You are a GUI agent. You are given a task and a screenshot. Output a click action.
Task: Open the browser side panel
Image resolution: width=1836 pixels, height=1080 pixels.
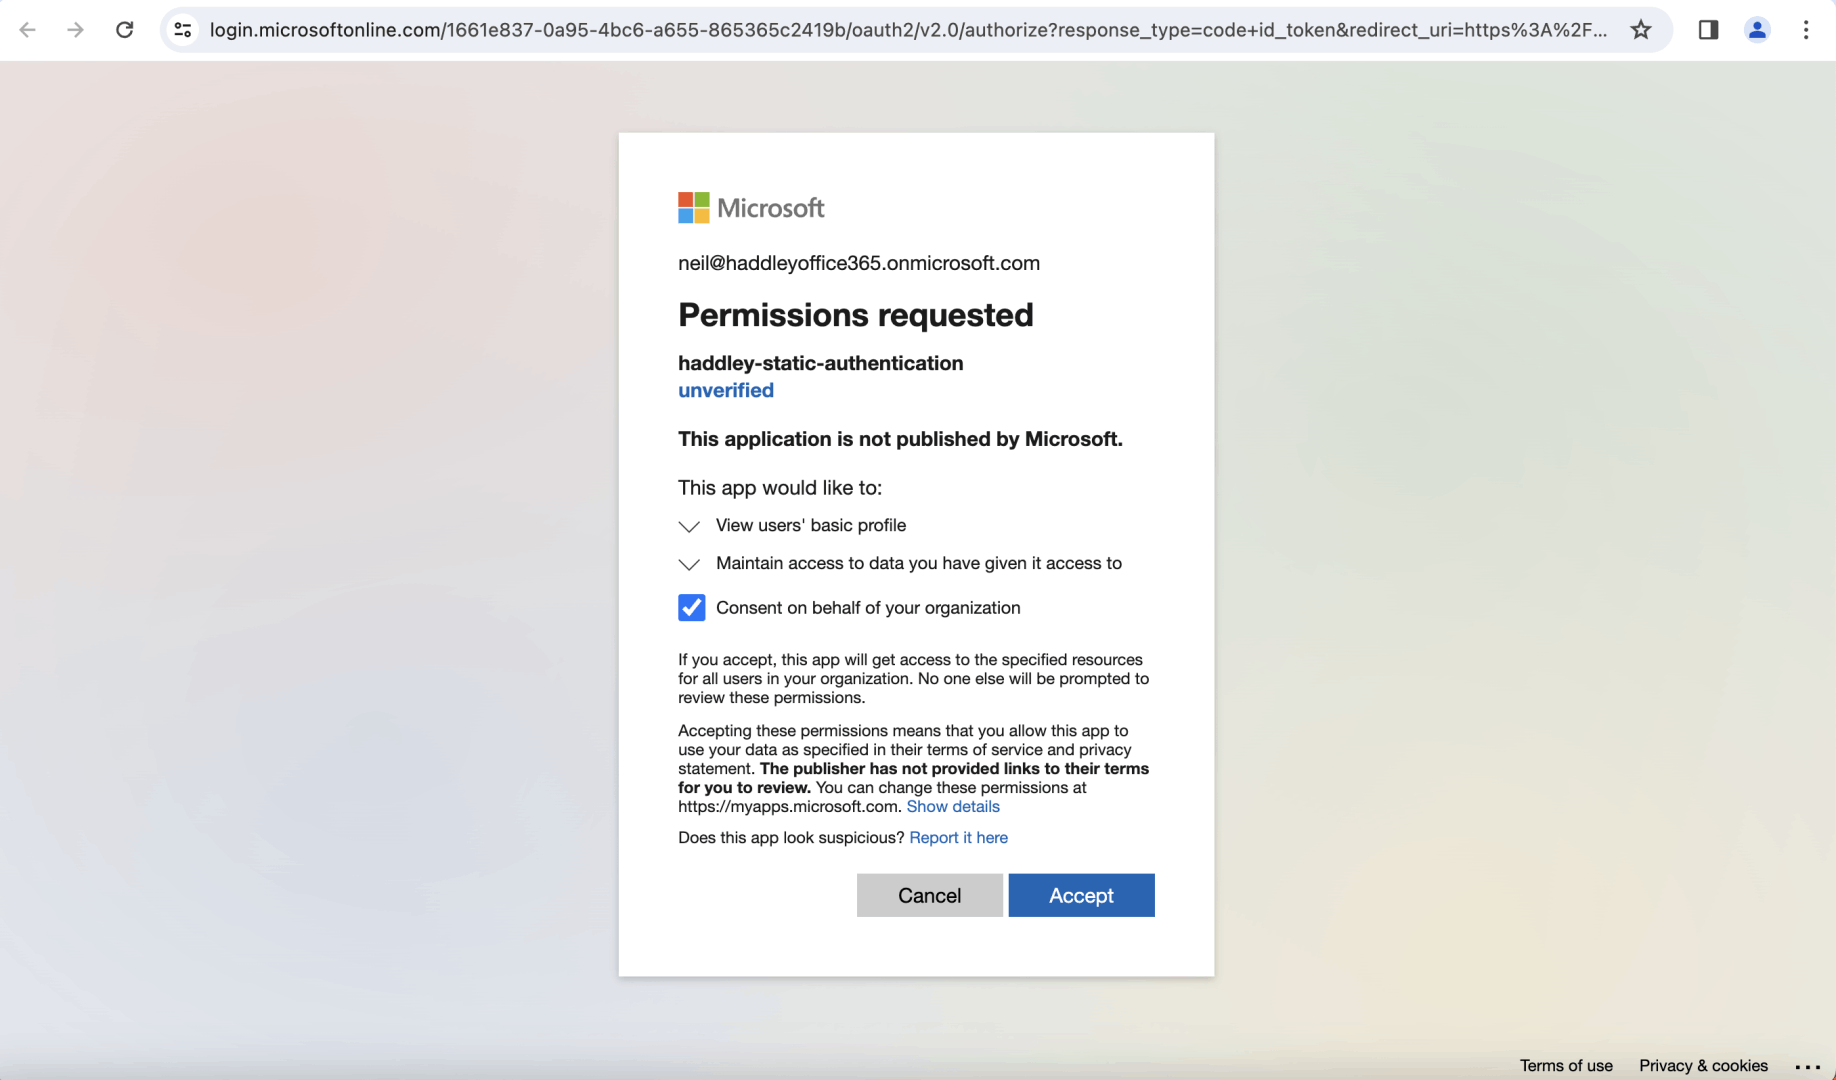(1709, 30)
